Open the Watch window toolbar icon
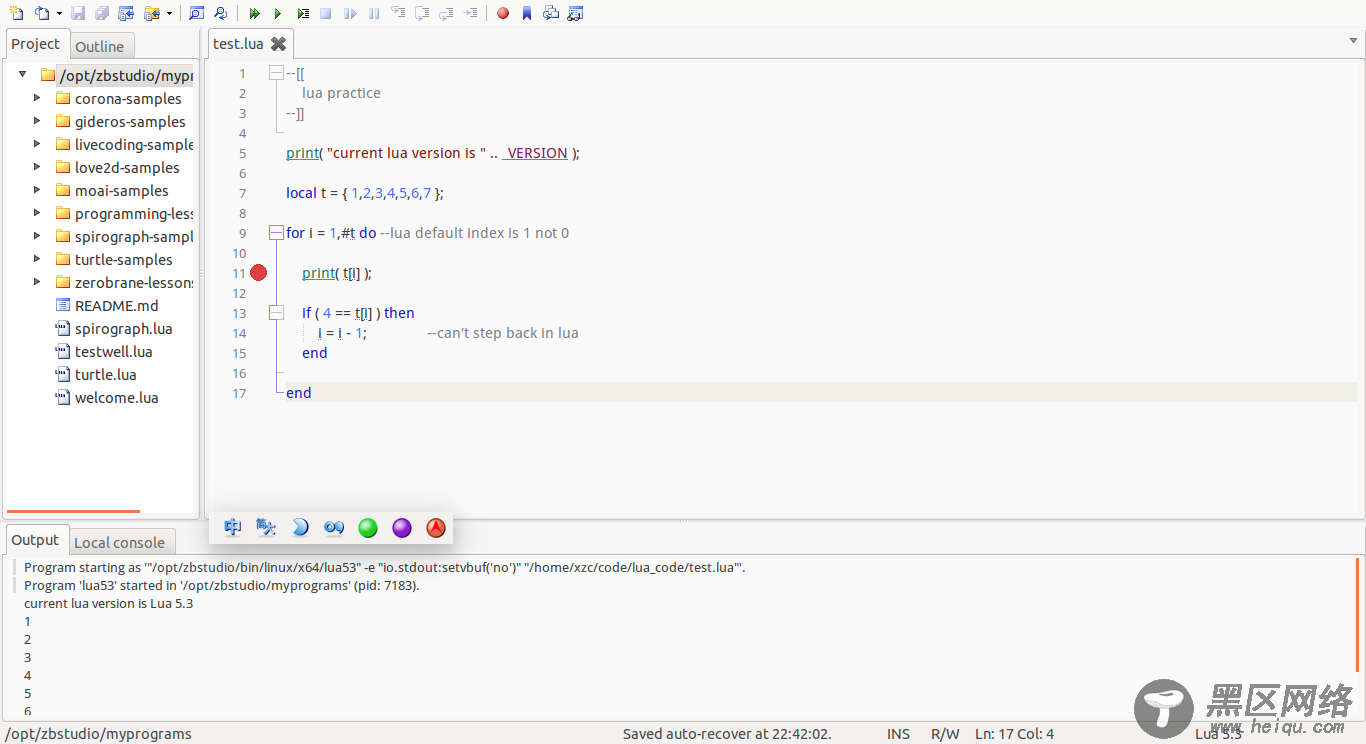Screen dimensions: 1366x744 pos(575,13)
